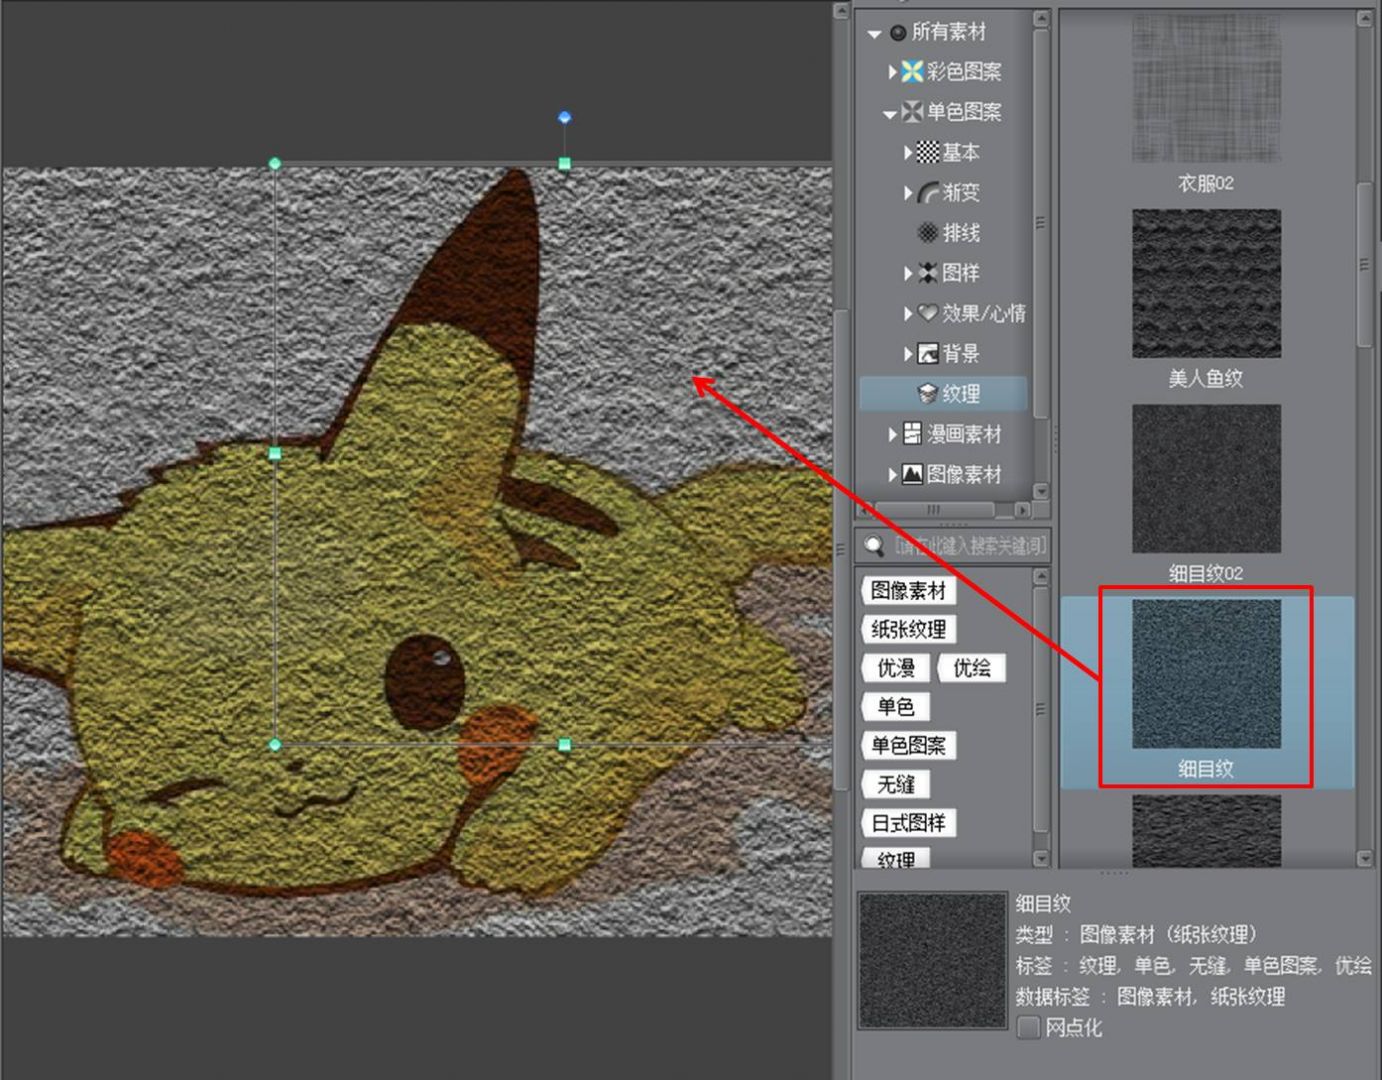Expand the 图像素材 tree folder
1382x1080 pixels.
click(x=892, y=474)
